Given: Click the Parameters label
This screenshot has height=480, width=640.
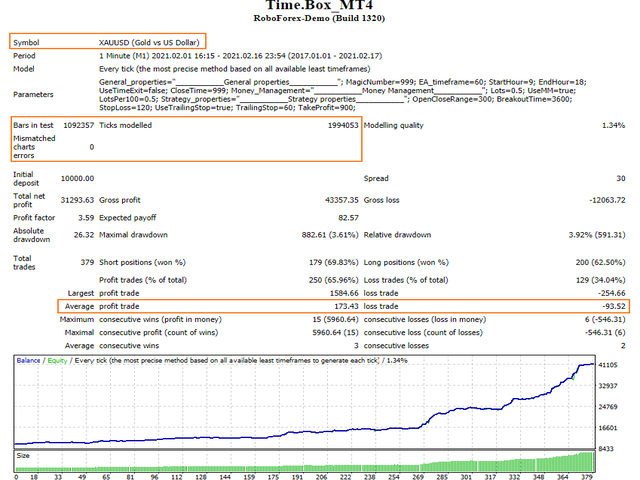Looking at the screenshot, I should tap(33, 94).
